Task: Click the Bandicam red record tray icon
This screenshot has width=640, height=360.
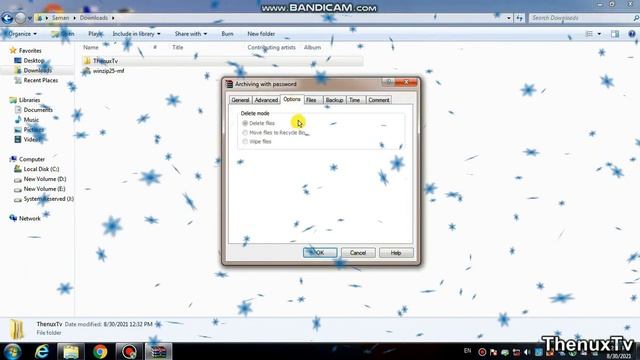Action: (482, 352)
